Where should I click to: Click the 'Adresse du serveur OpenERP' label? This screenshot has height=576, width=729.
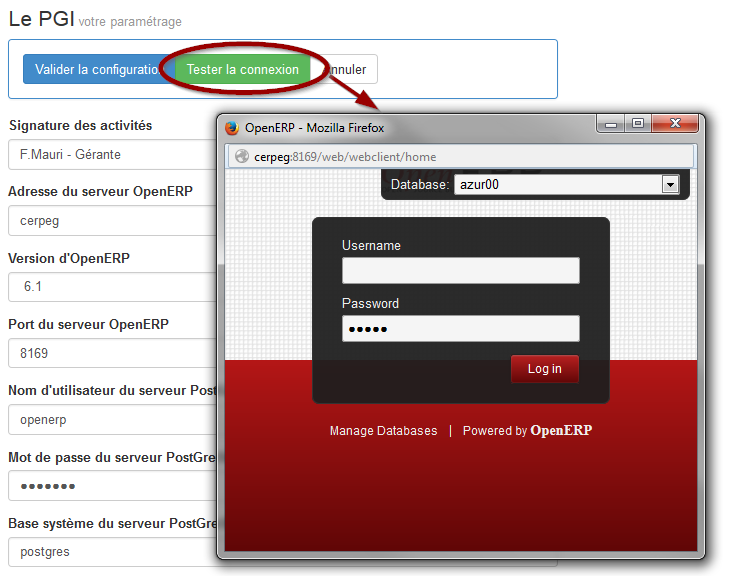(100, 192)
